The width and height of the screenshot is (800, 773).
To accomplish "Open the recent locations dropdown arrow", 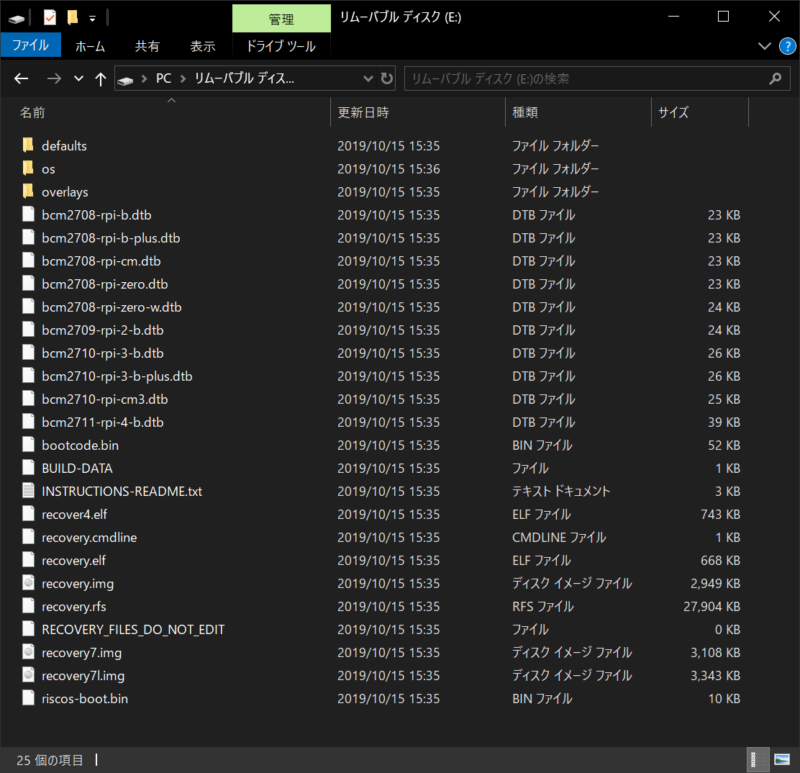I will tap(78, 78).
